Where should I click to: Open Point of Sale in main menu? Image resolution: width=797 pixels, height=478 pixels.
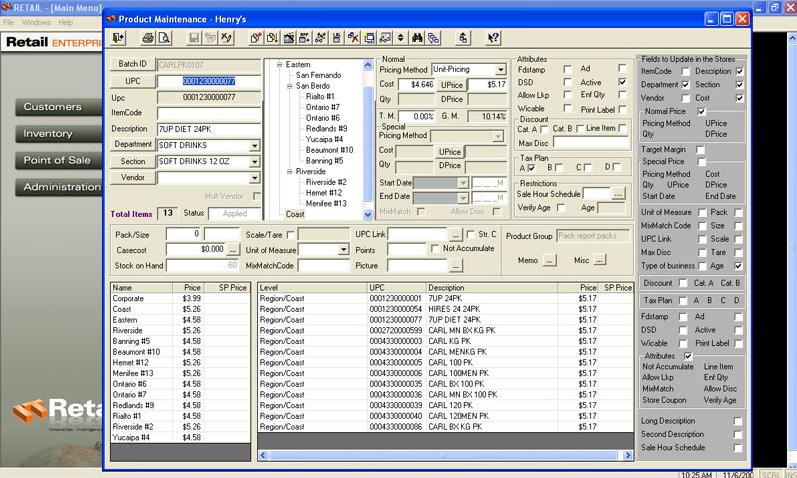coord(59,160)
